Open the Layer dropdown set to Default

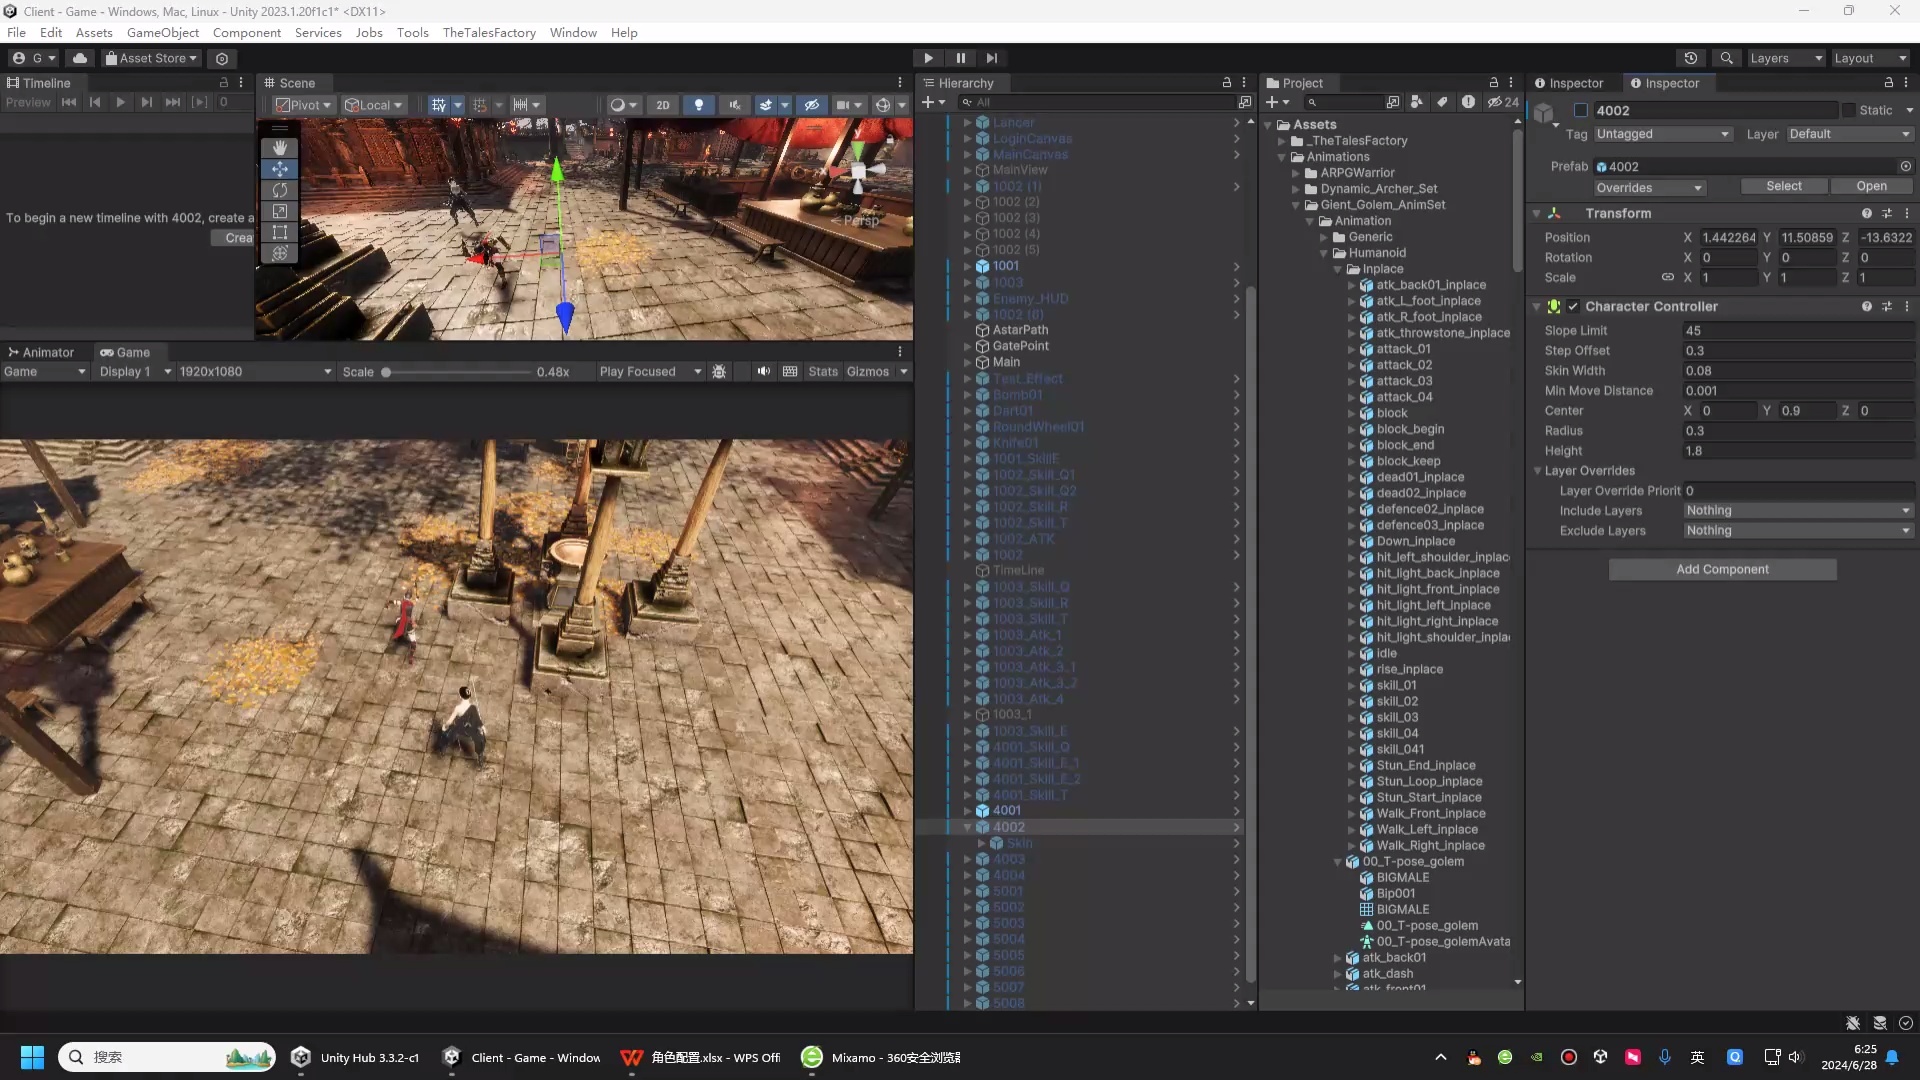(1849, 133)
